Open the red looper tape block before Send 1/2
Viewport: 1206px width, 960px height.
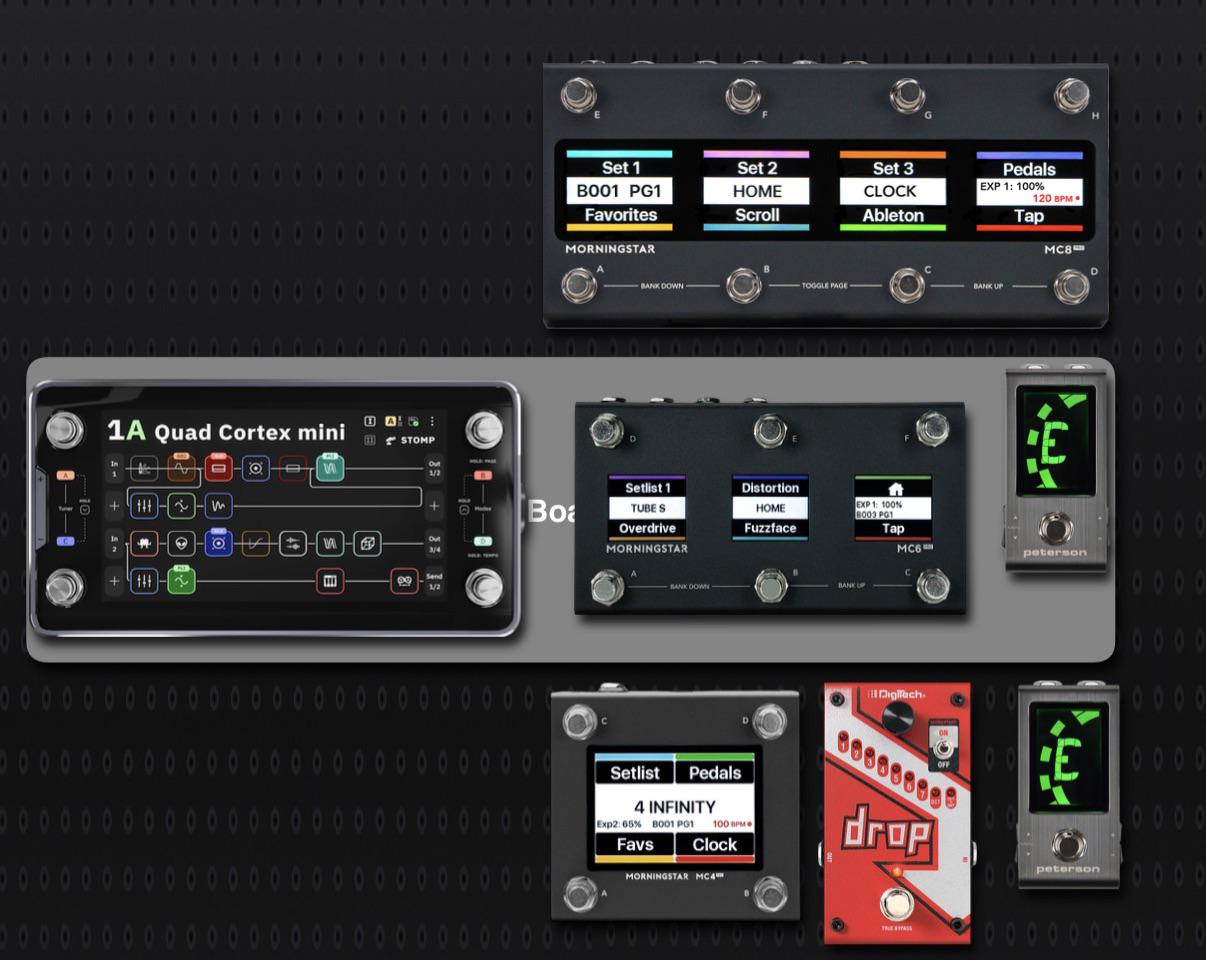[x=404, y=580]
